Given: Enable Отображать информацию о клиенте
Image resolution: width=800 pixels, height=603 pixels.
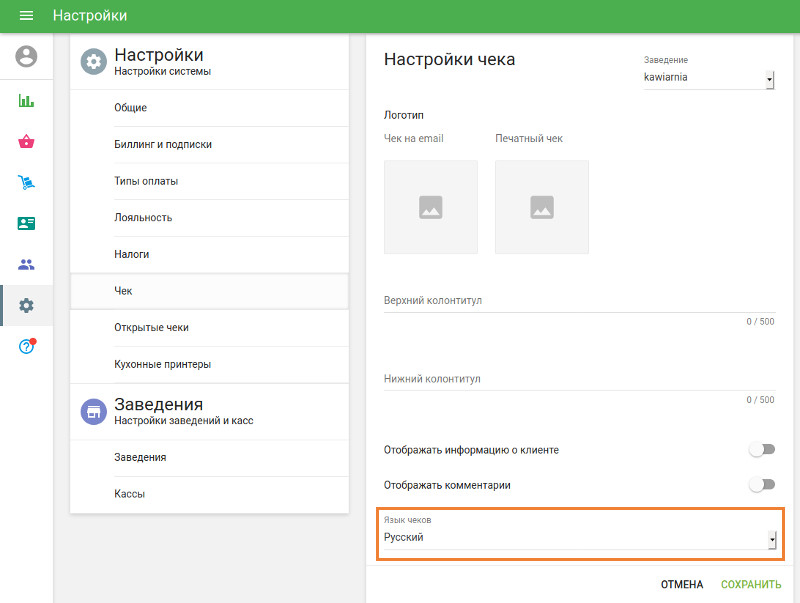Looking at the screenshot, I should (x=760, y=450).
